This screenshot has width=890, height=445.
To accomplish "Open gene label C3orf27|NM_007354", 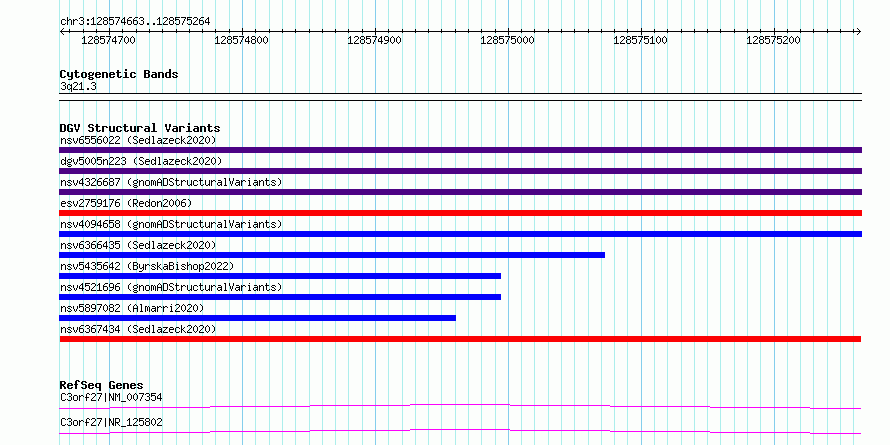I will tap(111, 398).
